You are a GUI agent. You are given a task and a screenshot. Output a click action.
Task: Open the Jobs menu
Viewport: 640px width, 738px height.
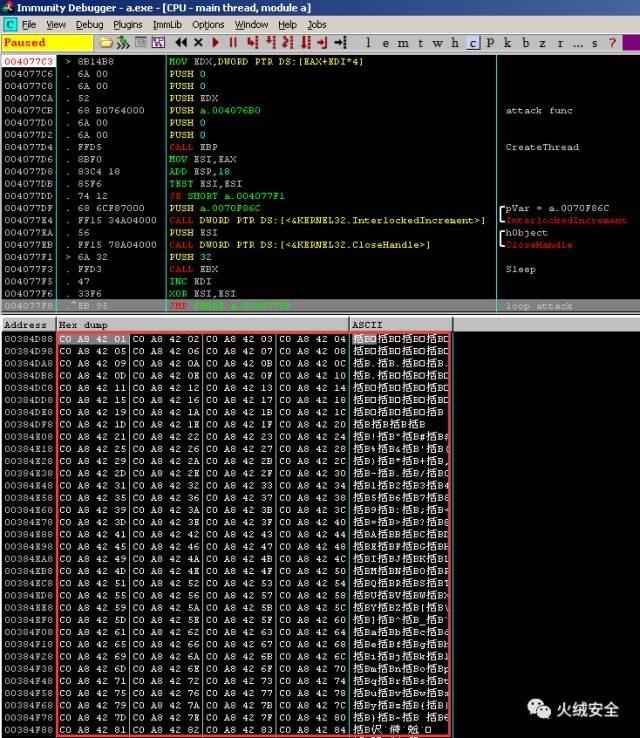[x=317, y=24]
